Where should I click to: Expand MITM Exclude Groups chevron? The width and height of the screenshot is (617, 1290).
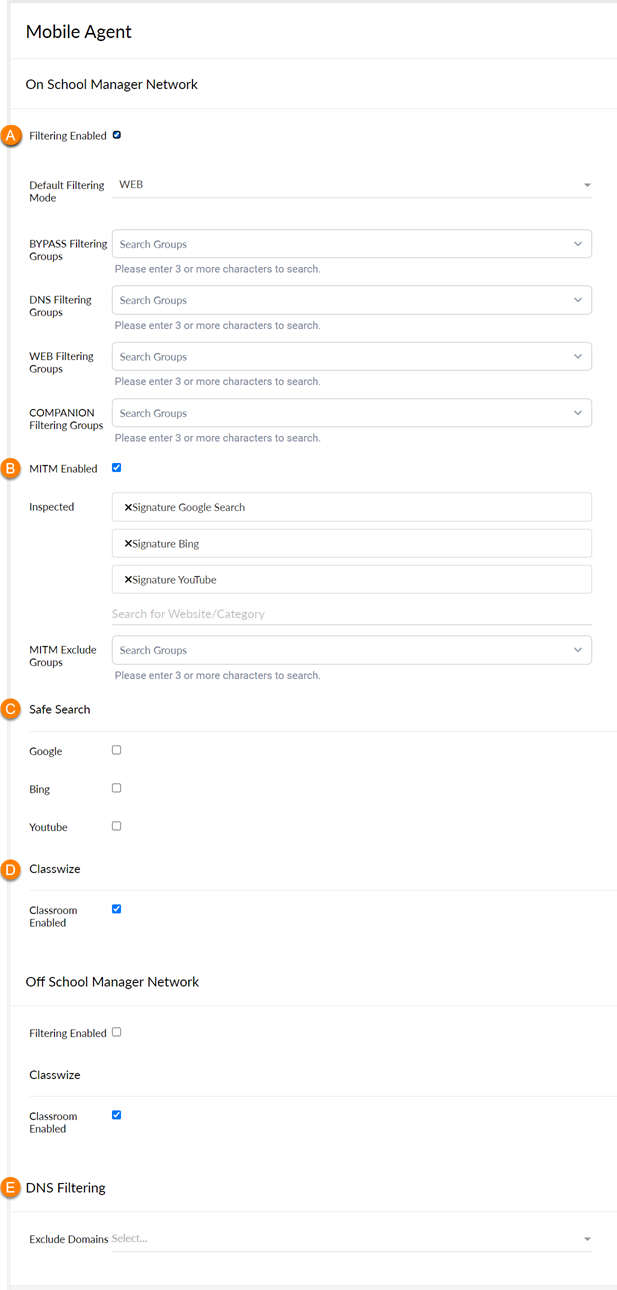click(578, 650)
